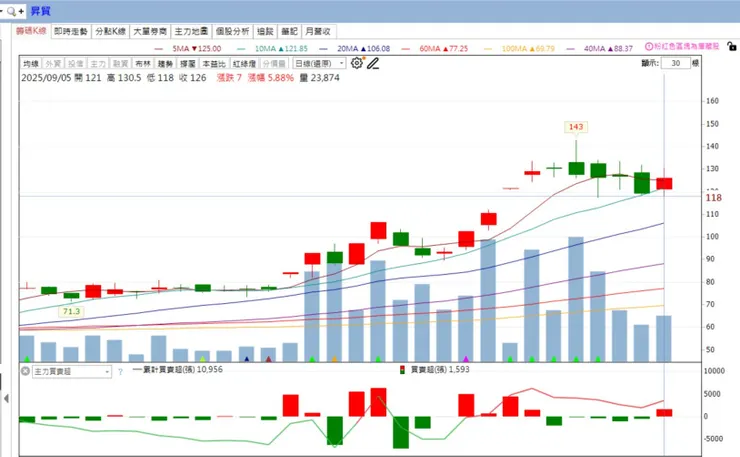Click the 143 high price label
The height and width of the screenshot is (457, 740).
(x=576, y=127)
